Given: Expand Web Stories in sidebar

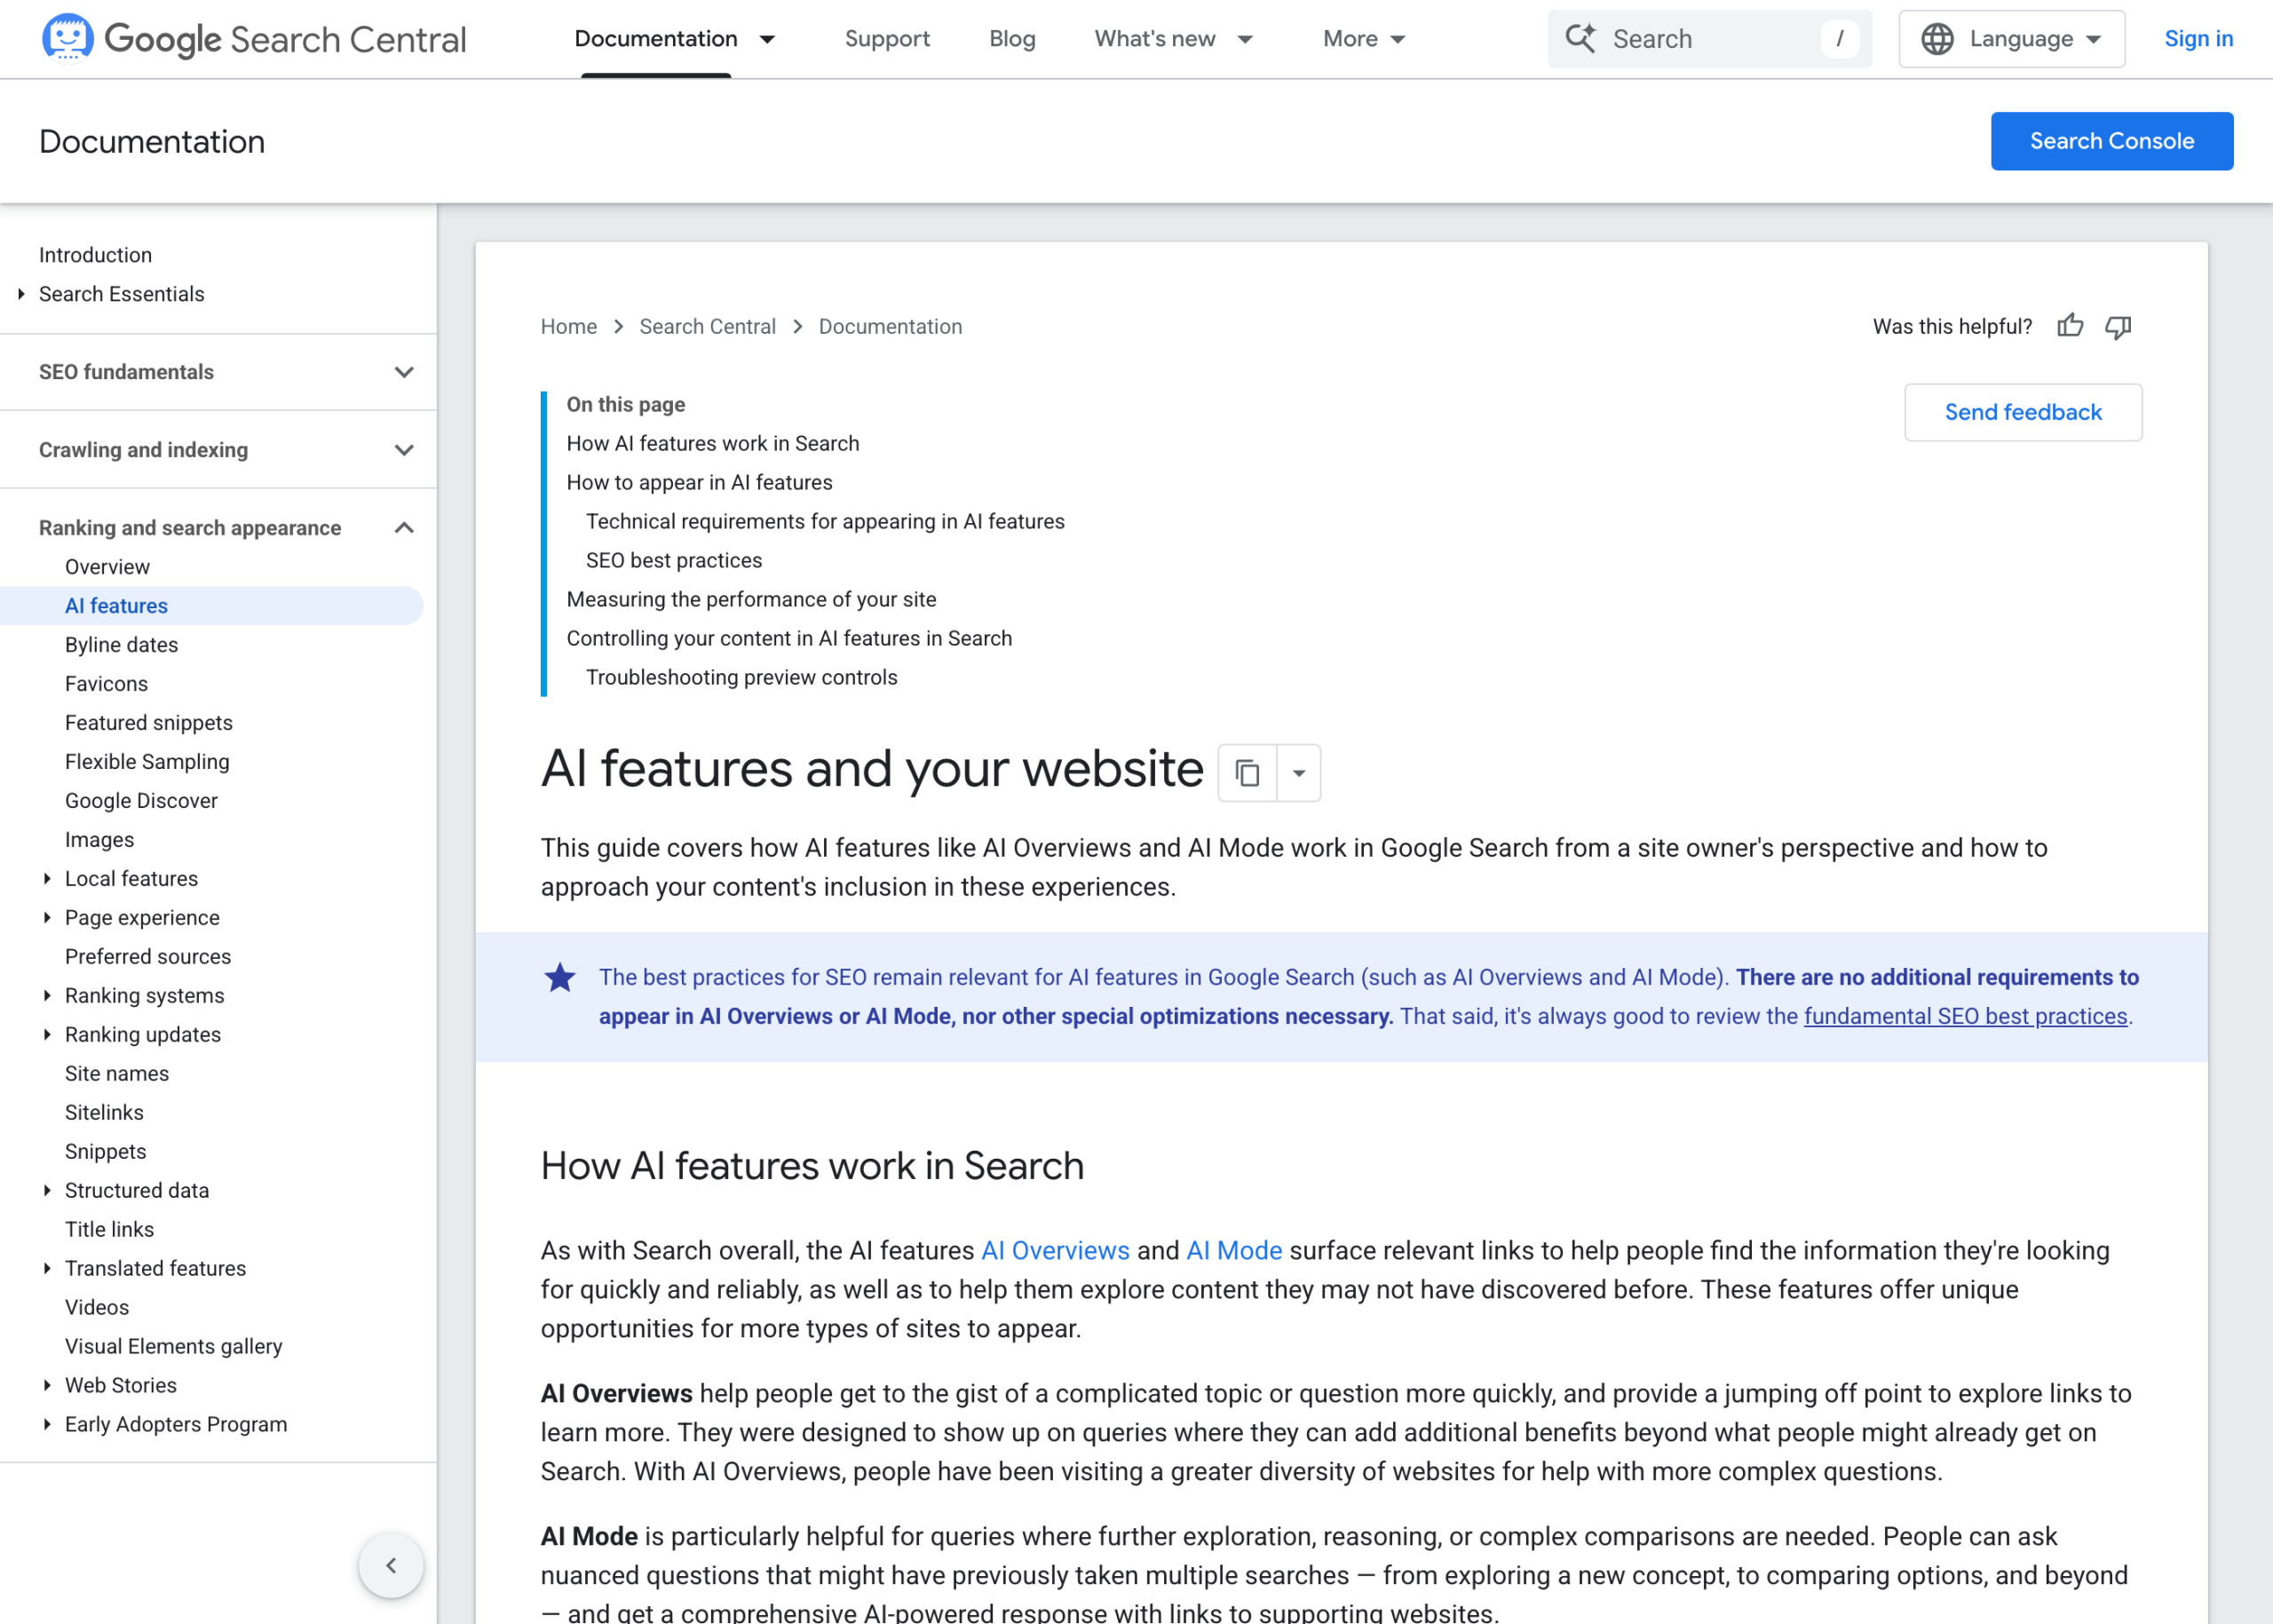Looking at the screenshot, I should click(x=47, y=1386).
